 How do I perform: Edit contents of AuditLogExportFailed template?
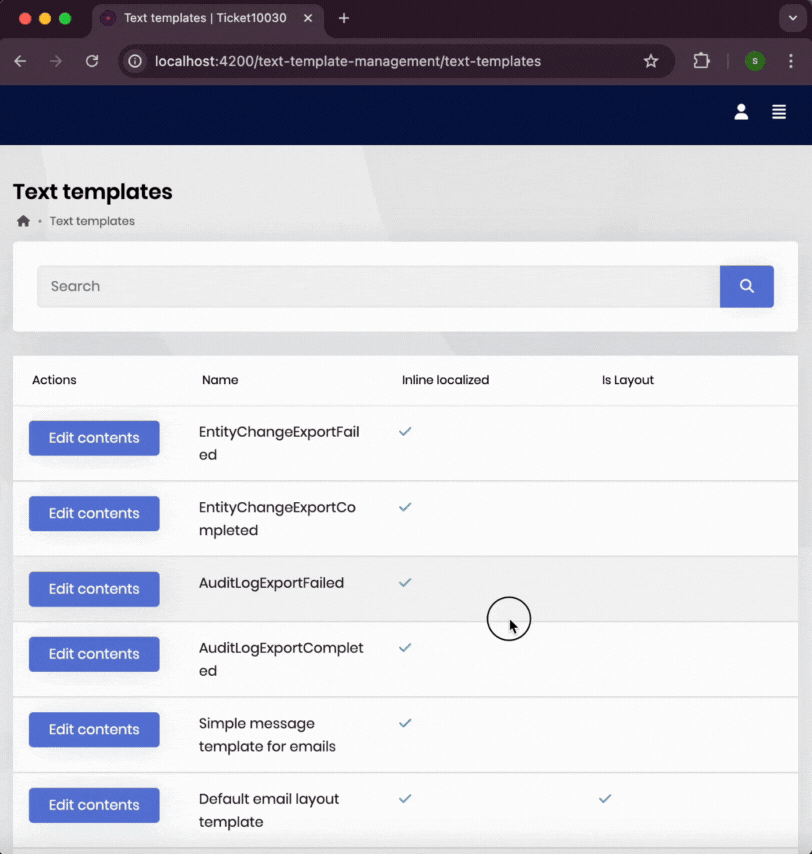coord(94,589)
